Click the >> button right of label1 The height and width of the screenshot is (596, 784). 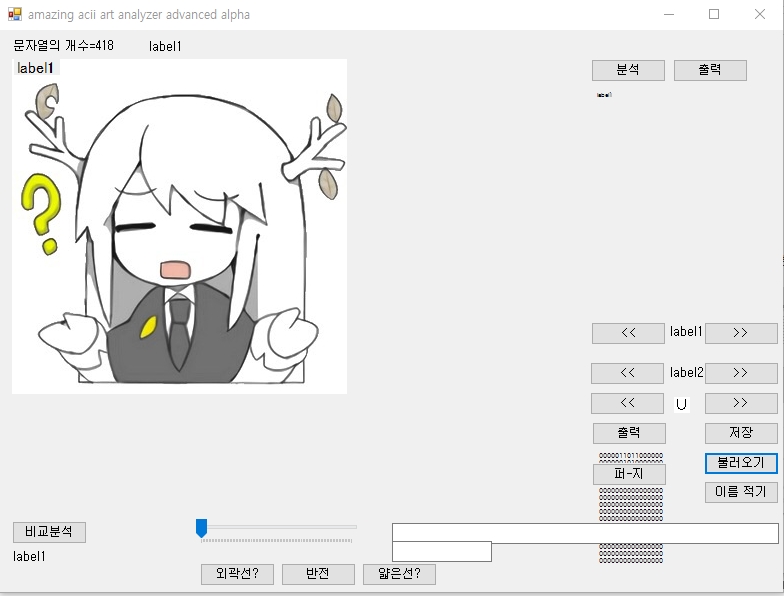point(741,333)
